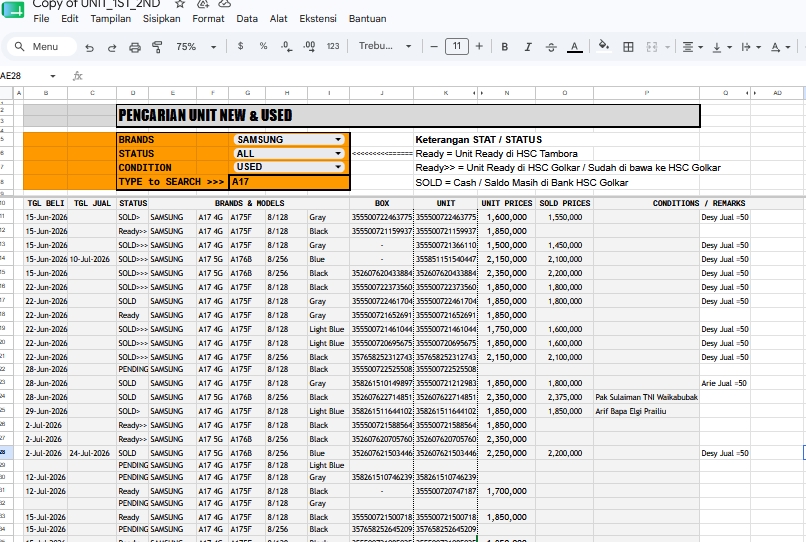Open merge cells dropdown arrow

tap(667, 47)
